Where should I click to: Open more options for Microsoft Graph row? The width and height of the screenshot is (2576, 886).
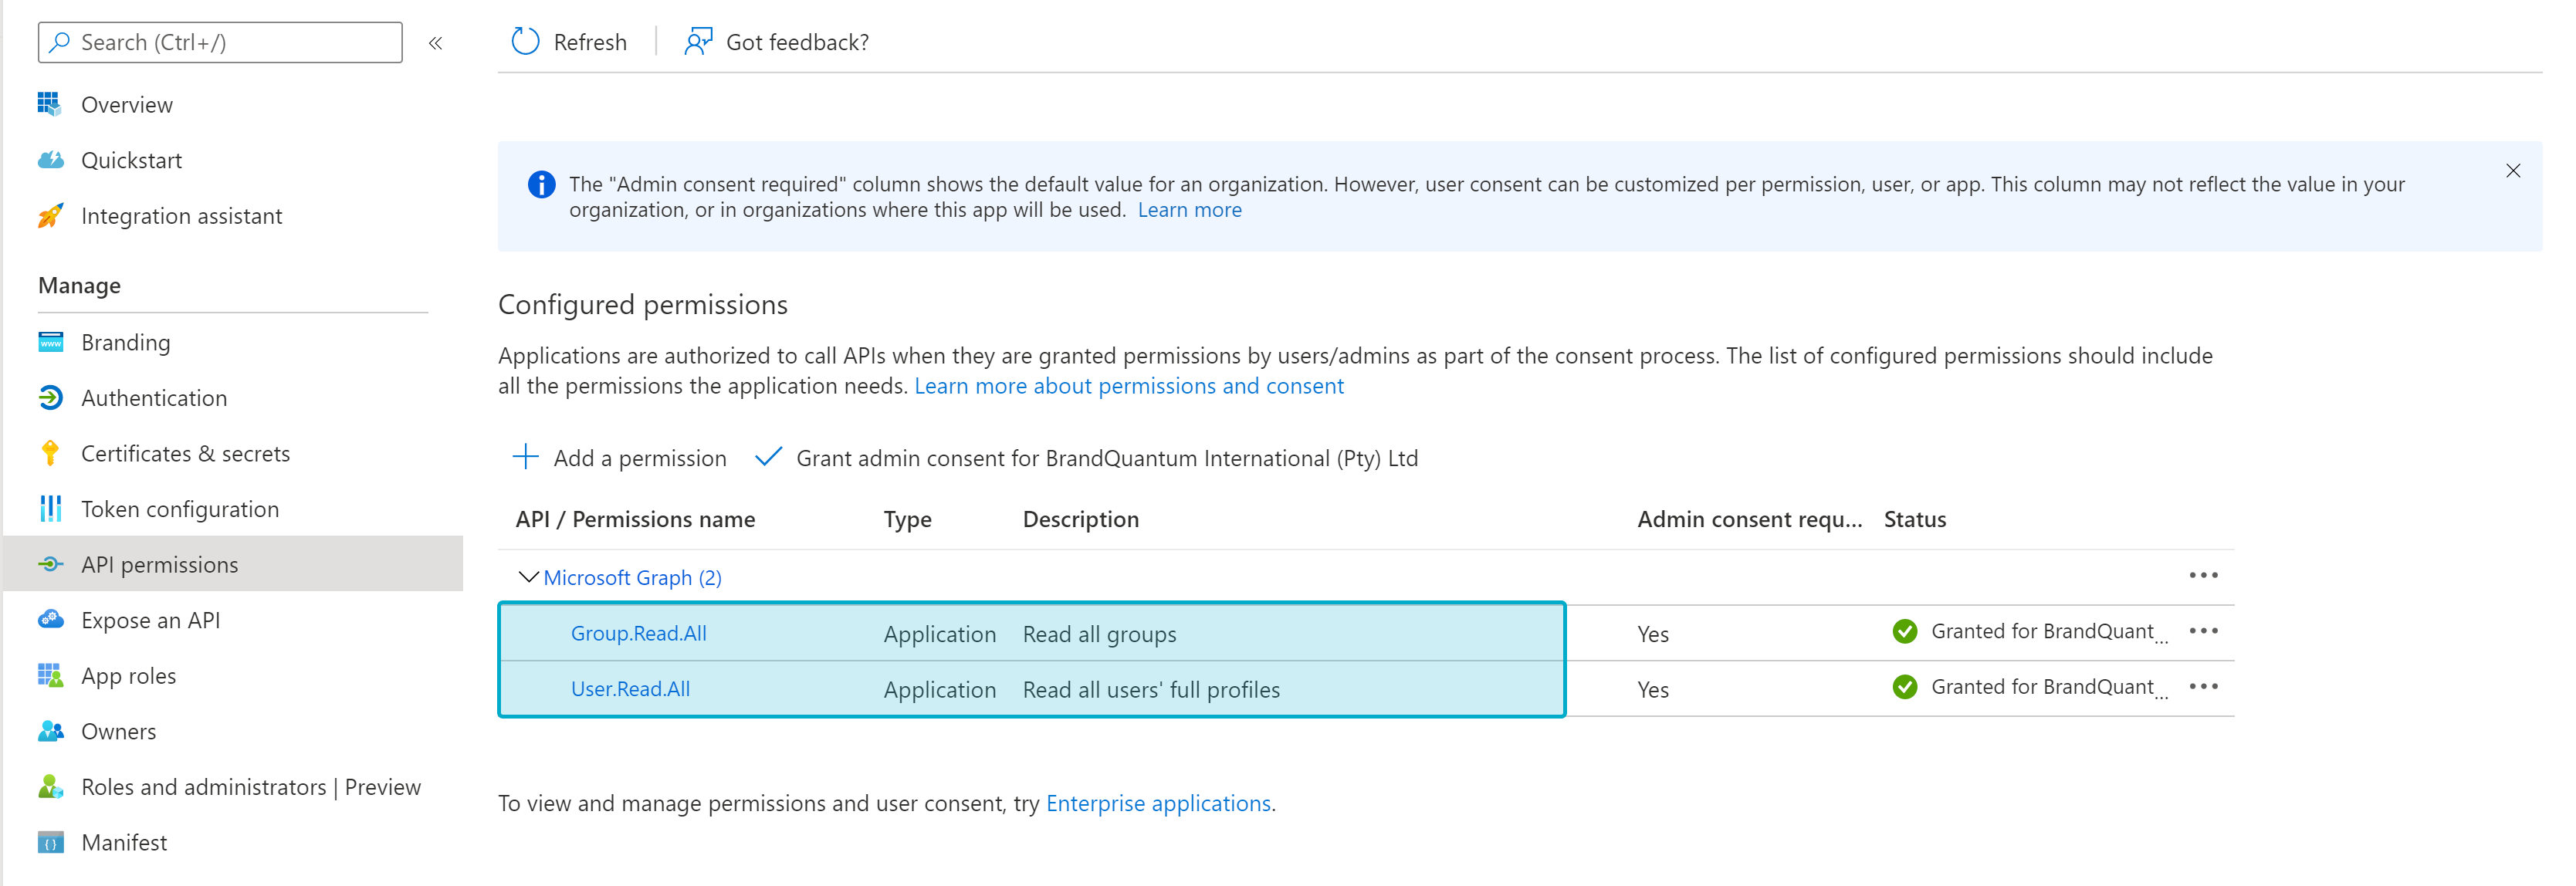2203,575
